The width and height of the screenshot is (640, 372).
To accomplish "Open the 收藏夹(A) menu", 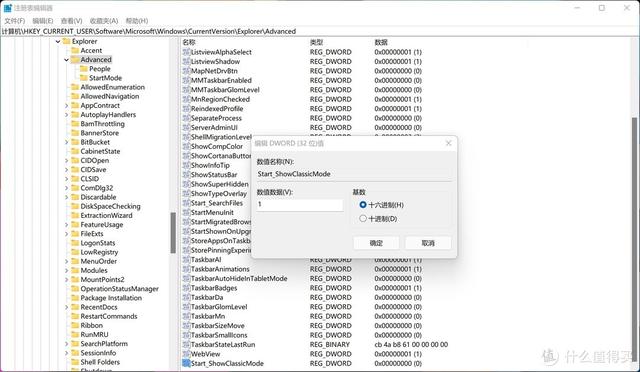I will 104,21.
